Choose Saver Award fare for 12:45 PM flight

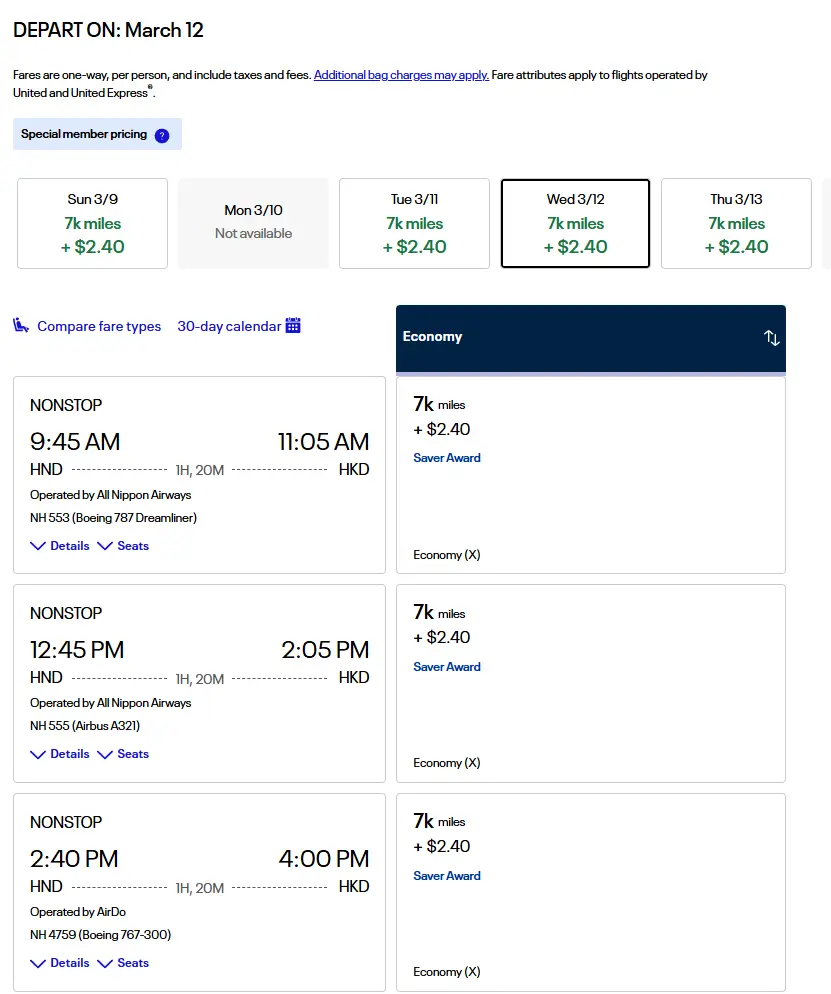(447, 667)
